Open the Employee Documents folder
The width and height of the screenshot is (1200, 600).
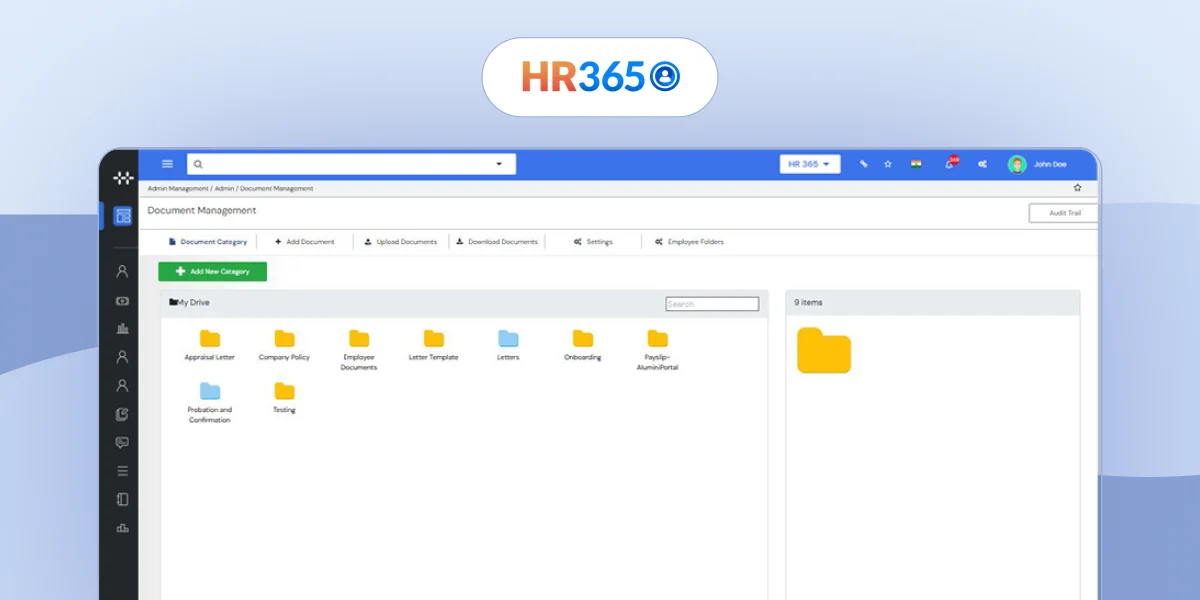pyautogui.click(x=359, y=350)
